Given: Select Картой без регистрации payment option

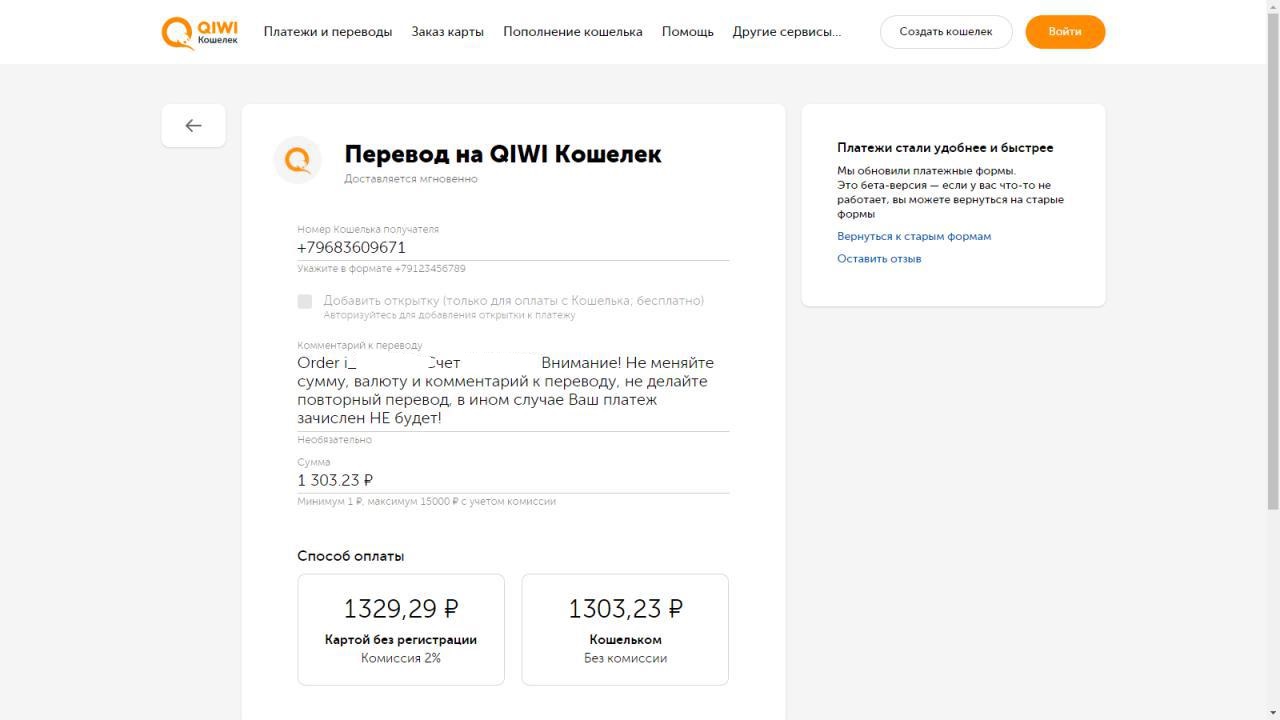Looking at the screenshot, I should [401, 629].
